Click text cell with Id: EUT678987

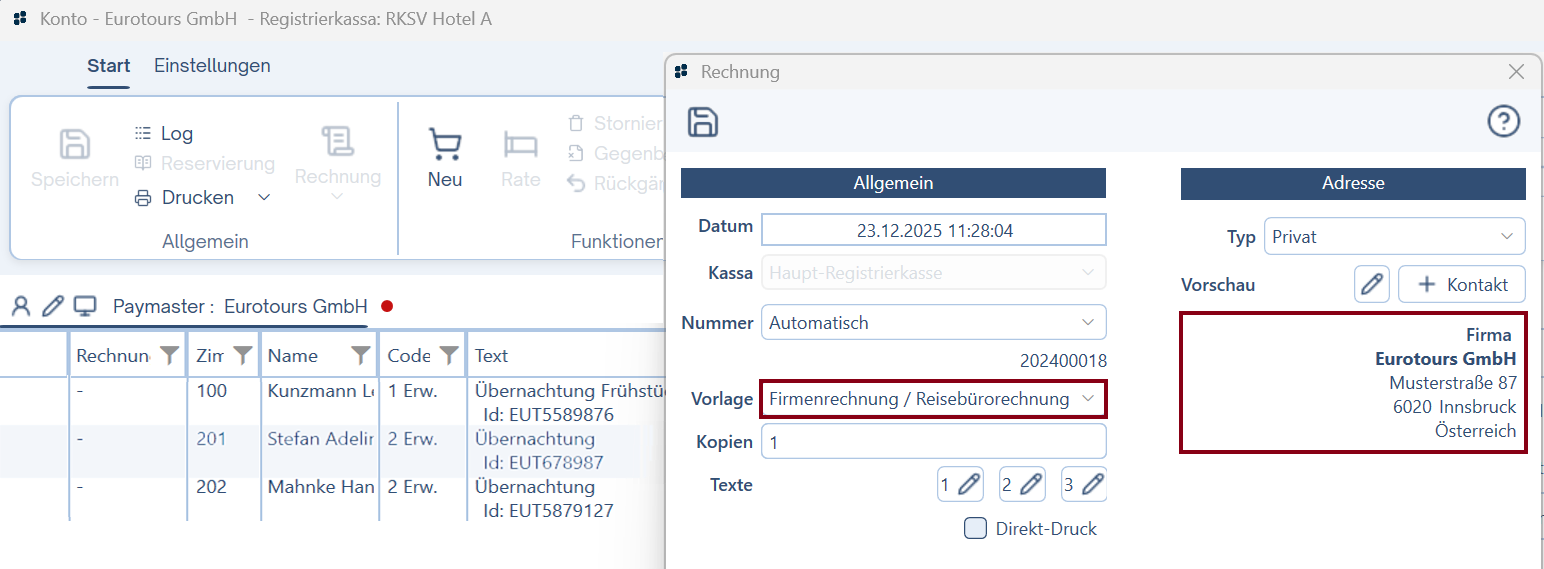click(x=566, y=449)
